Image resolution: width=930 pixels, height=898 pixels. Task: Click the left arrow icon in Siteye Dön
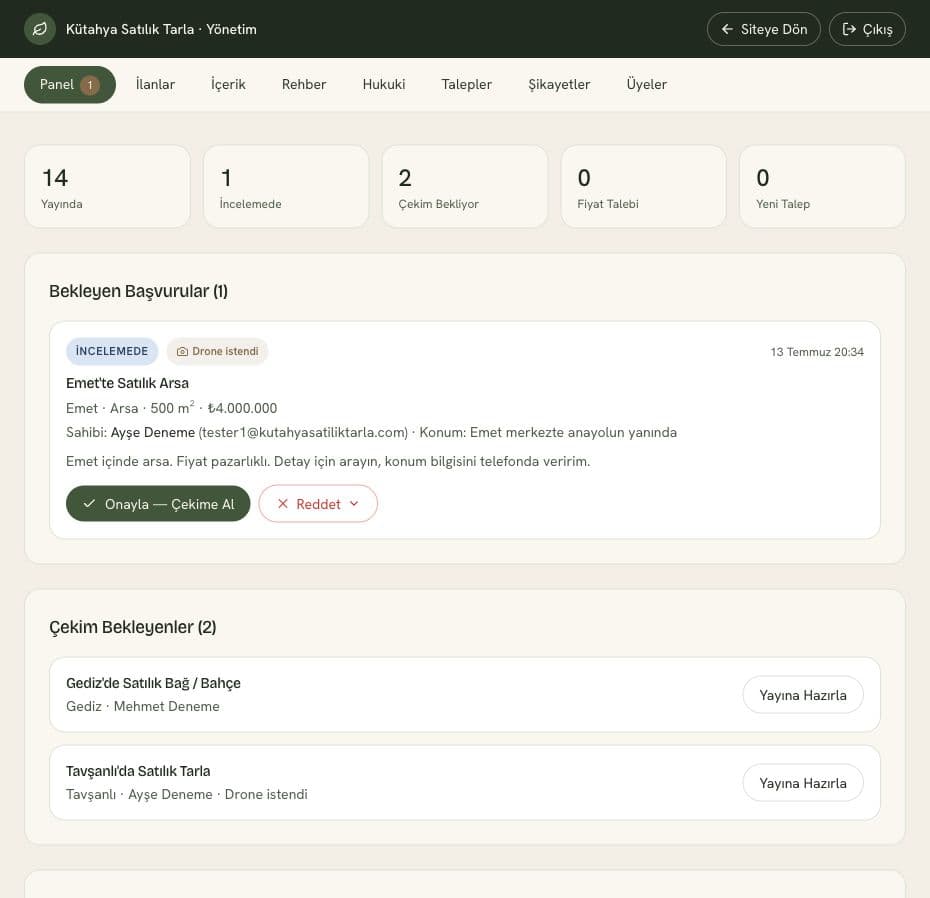(x=727, y=29)
